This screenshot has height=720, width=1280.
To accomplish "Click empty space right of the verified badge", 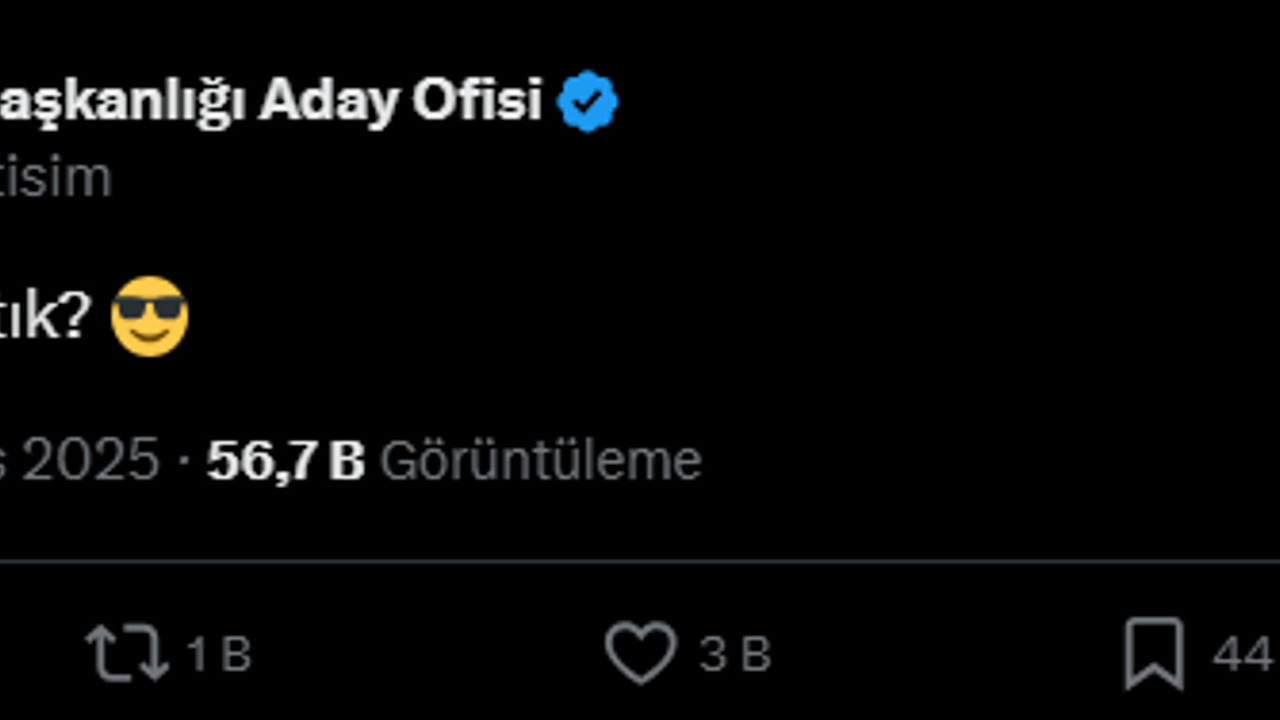I will pos(900,101).
